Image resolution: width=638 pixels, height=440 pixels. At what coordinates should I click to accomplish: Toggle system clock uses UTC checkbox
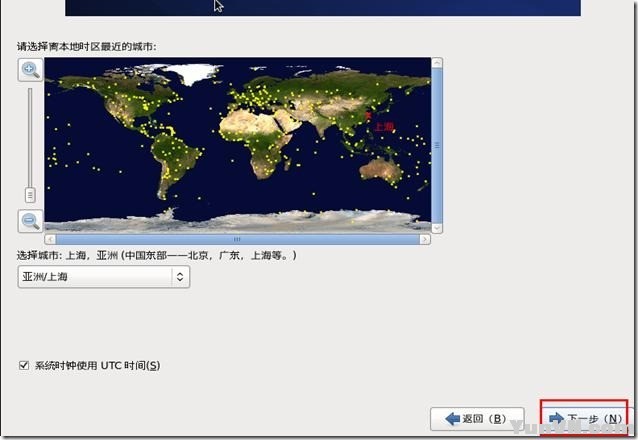pyautogui.click(x=24, y=365)
